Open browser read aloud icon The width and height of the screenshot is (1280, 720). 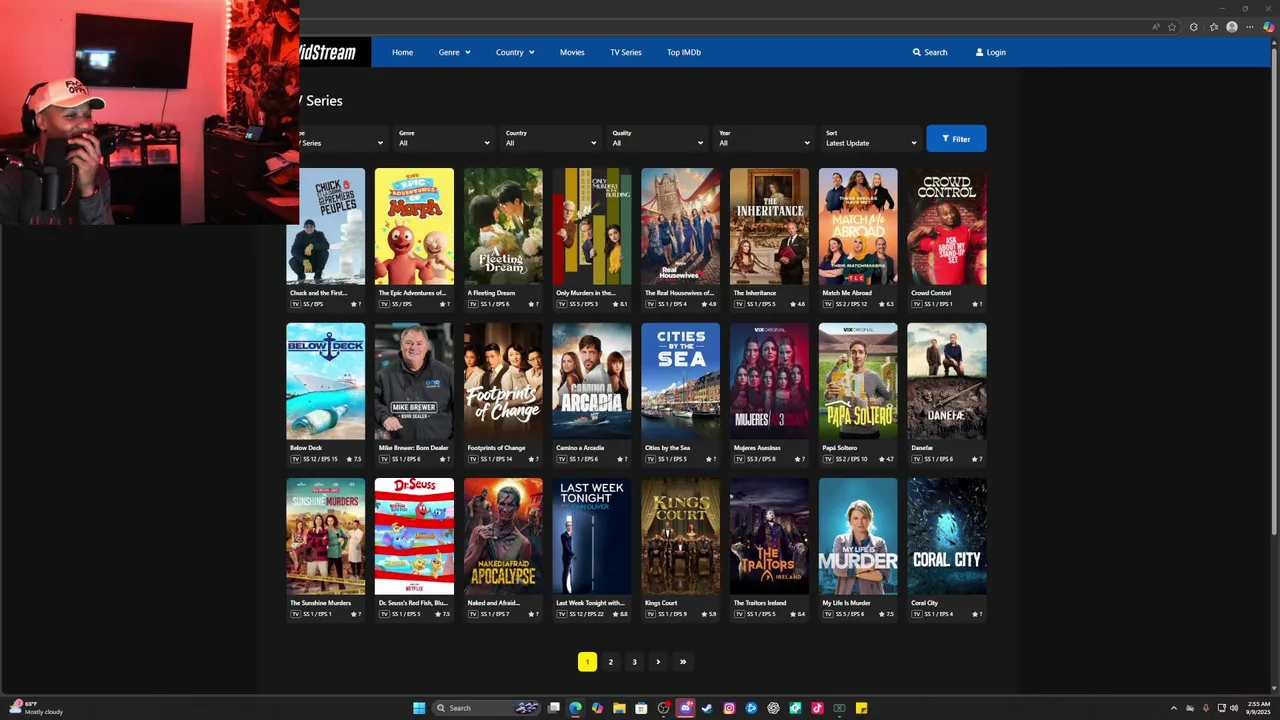tap(1156, 27)
